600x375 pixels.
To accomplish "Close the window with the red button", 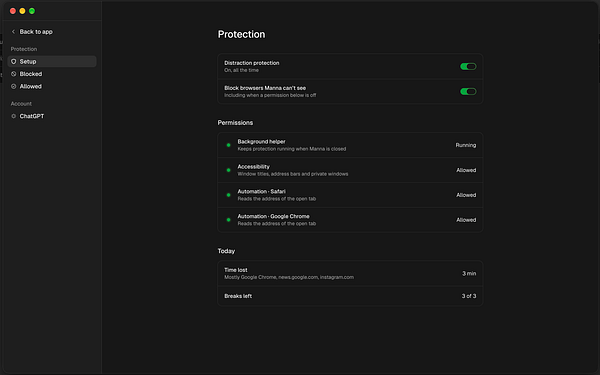I will (13, 11).
